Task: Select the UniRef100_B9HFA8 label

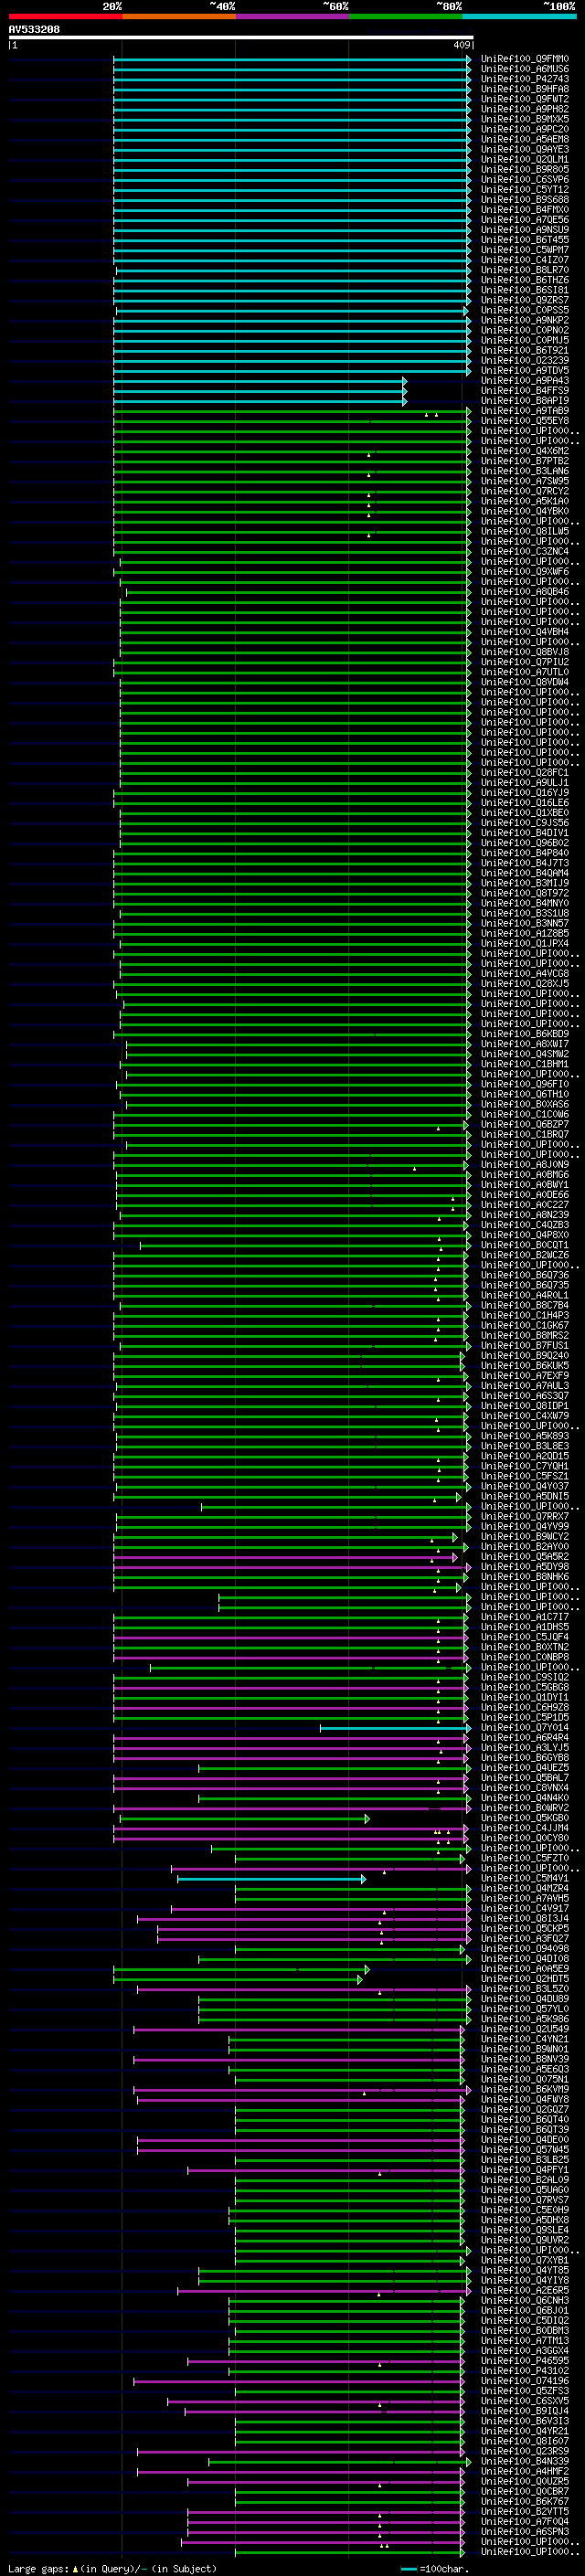Action: pos(525,89)
